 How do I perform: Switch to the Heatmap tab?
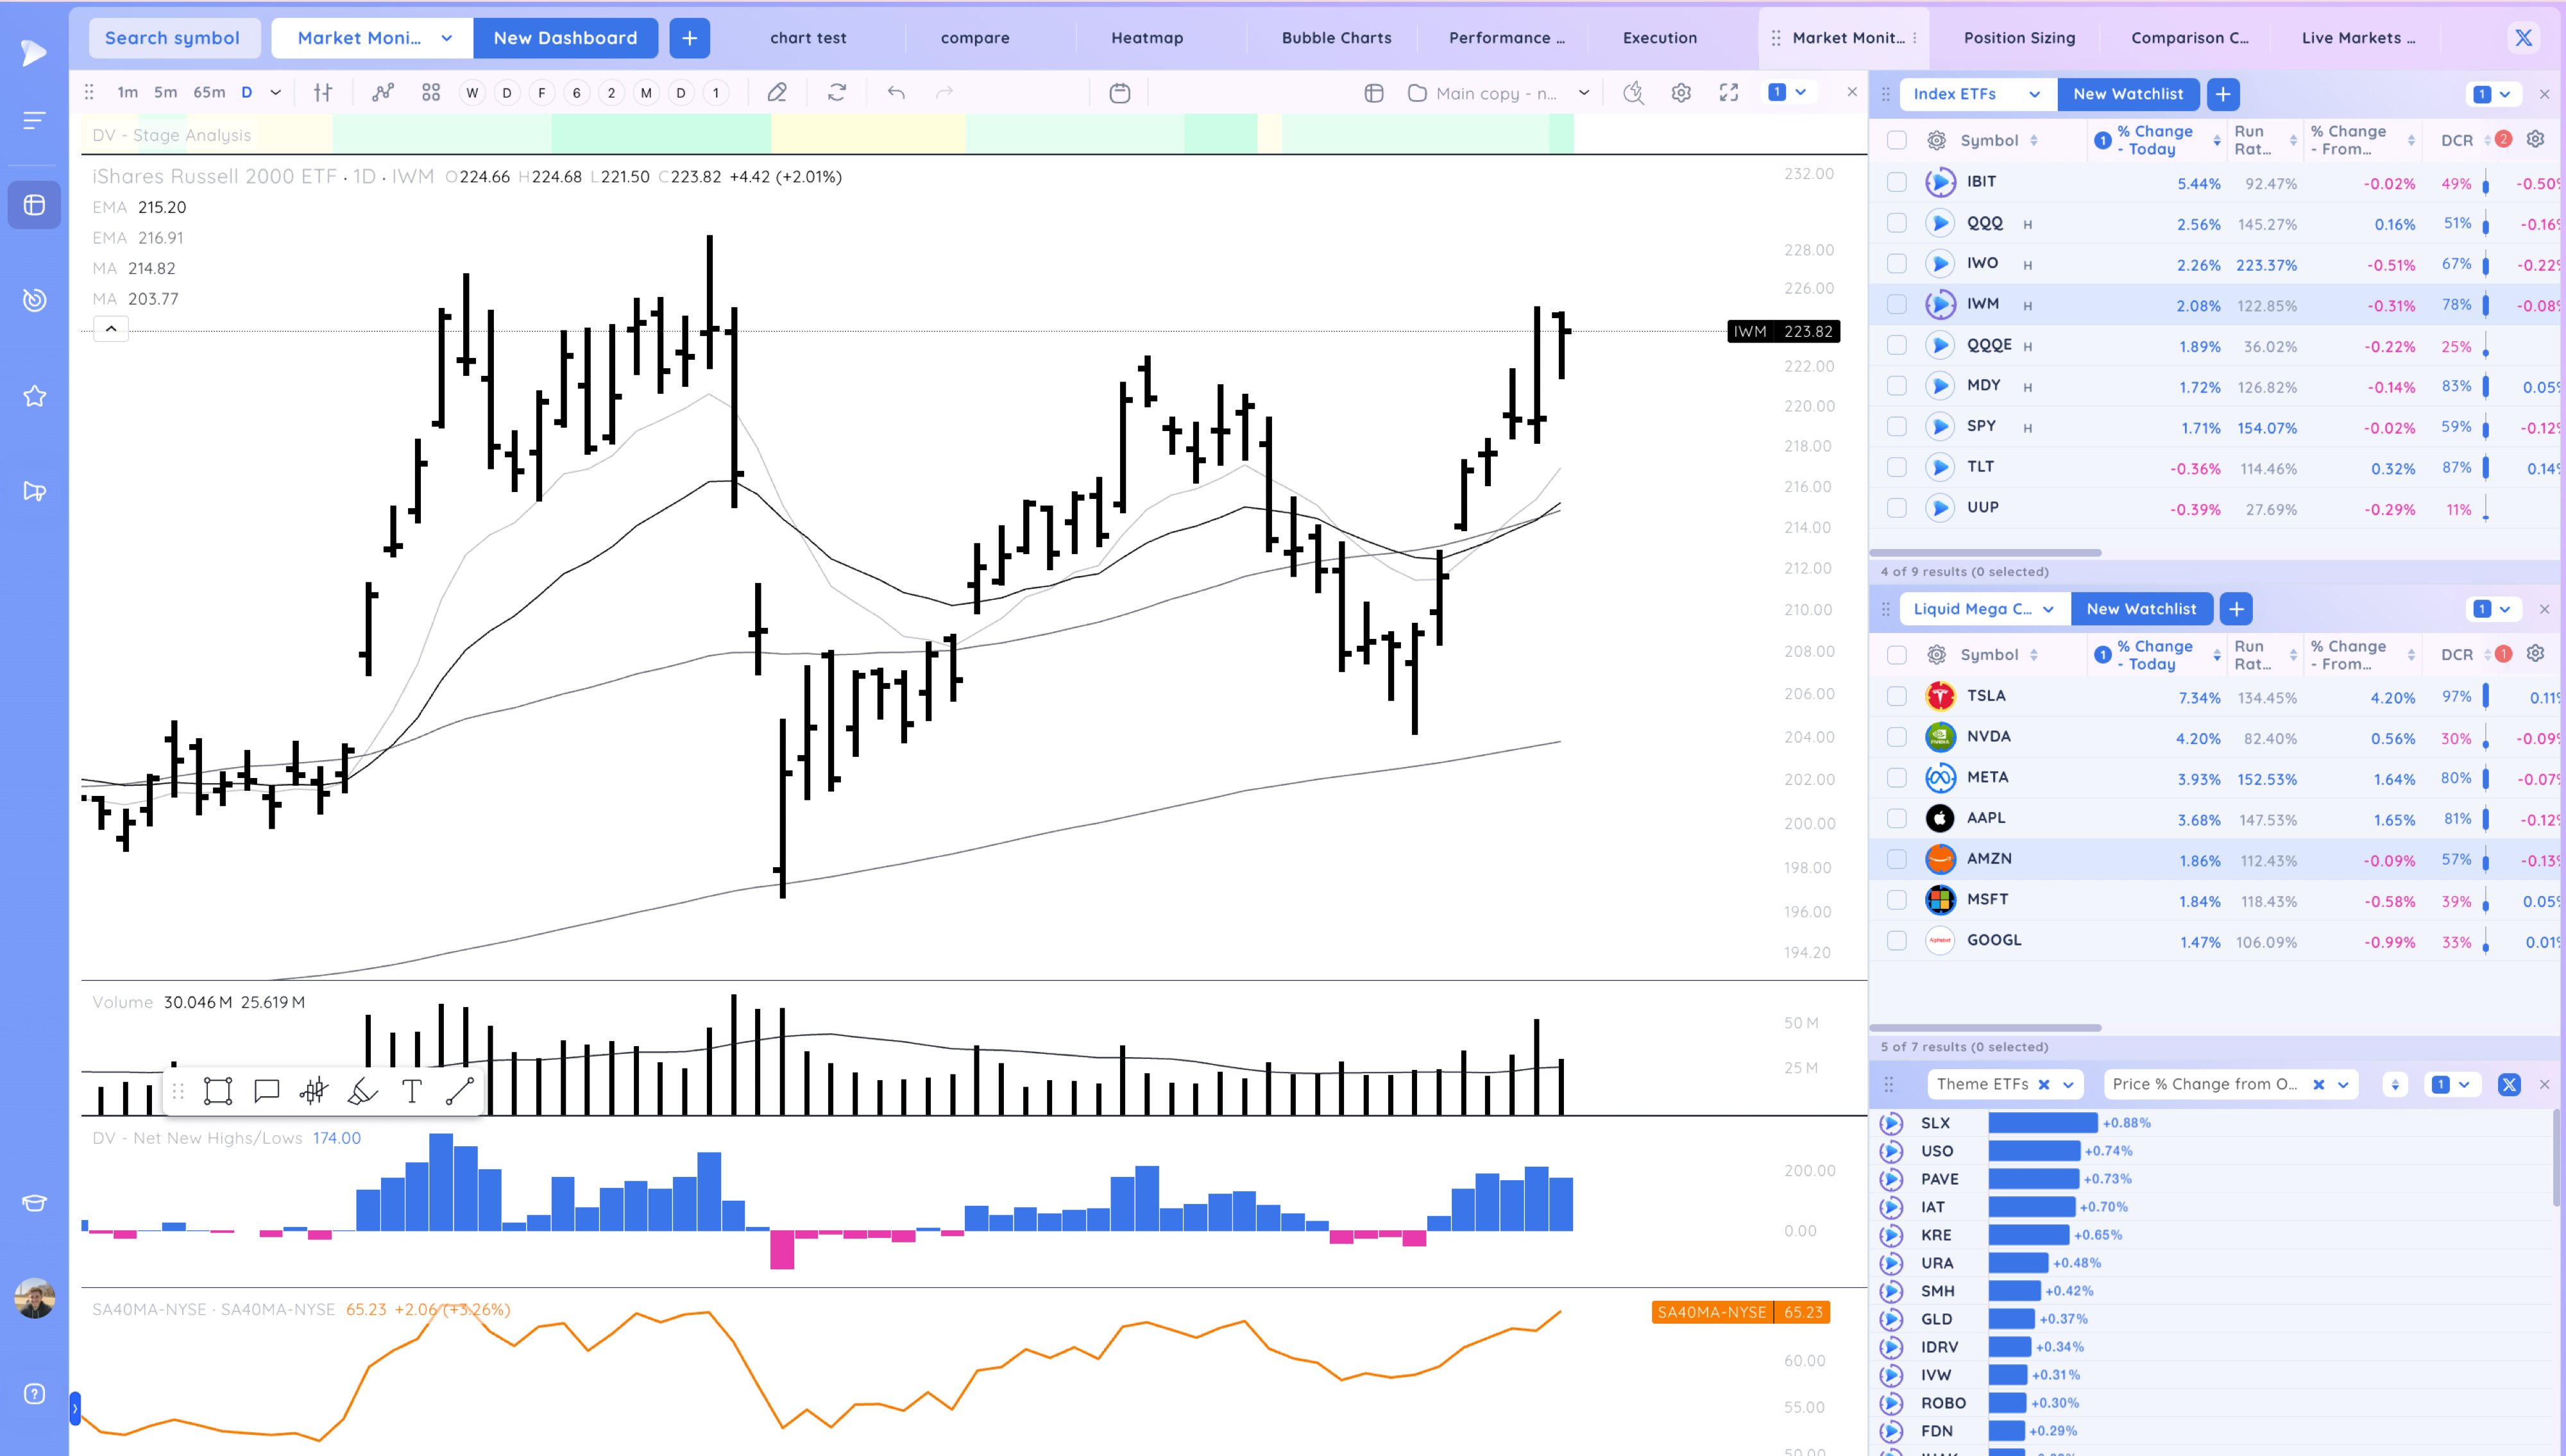(x=1146, y=38)
